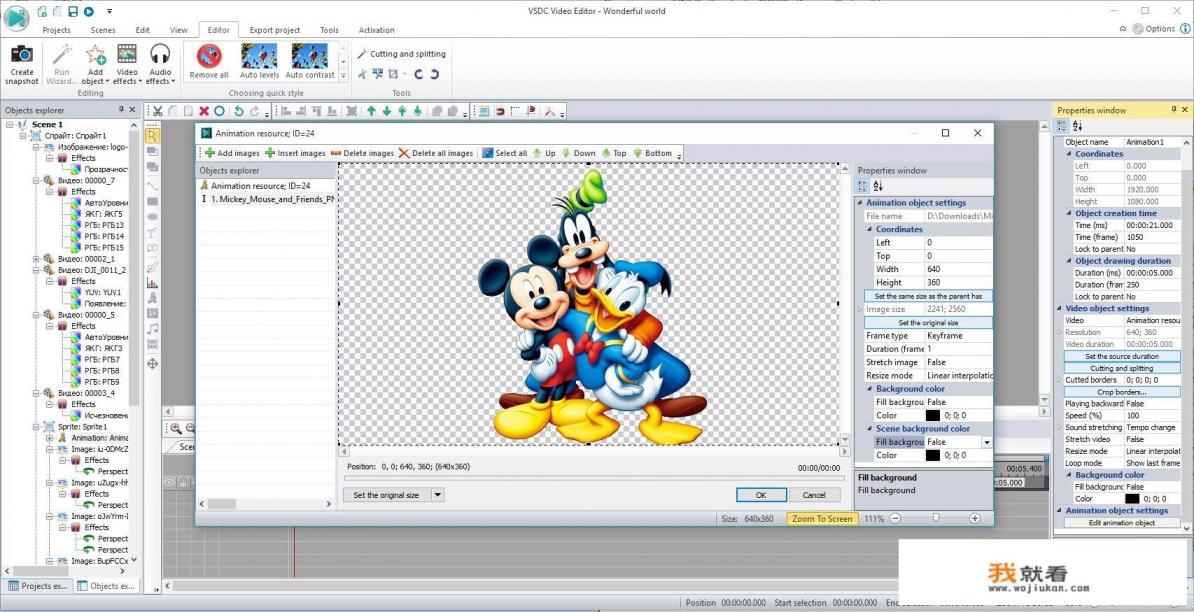
Task: Click the Zoom To Screen button
Action: coord(822,518)
